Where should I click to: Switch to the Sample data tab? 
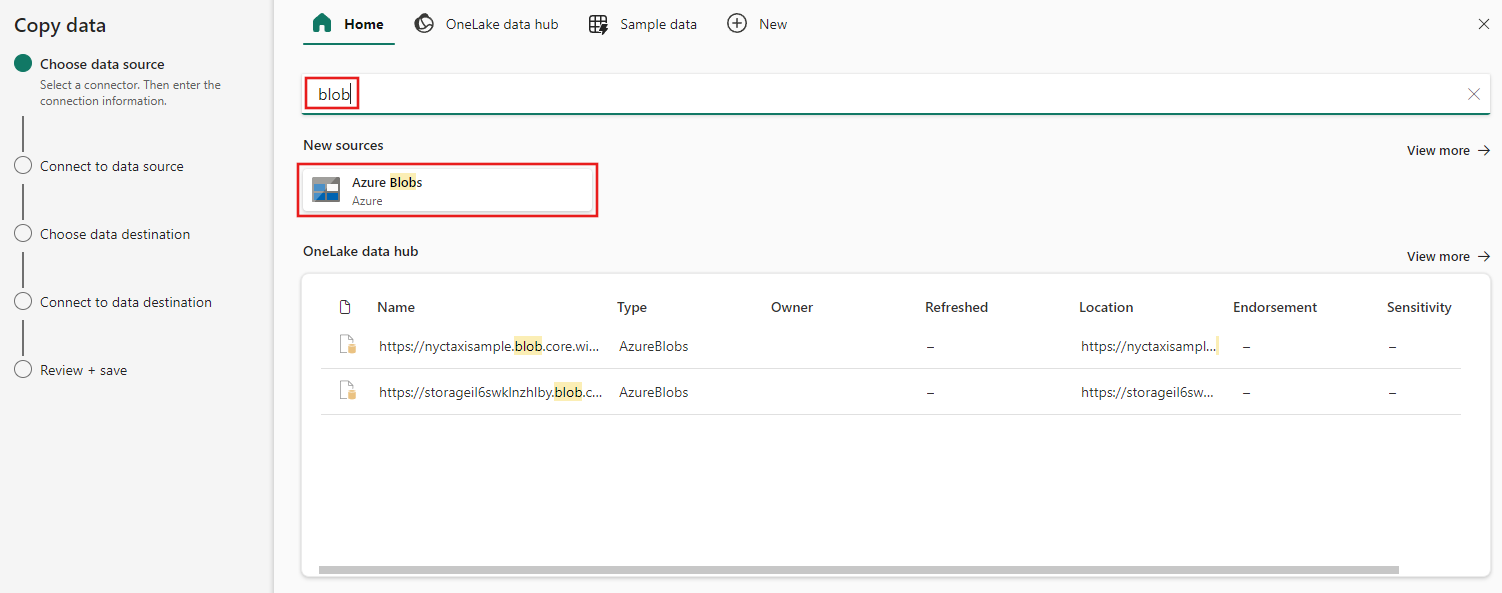click(643, 24)
